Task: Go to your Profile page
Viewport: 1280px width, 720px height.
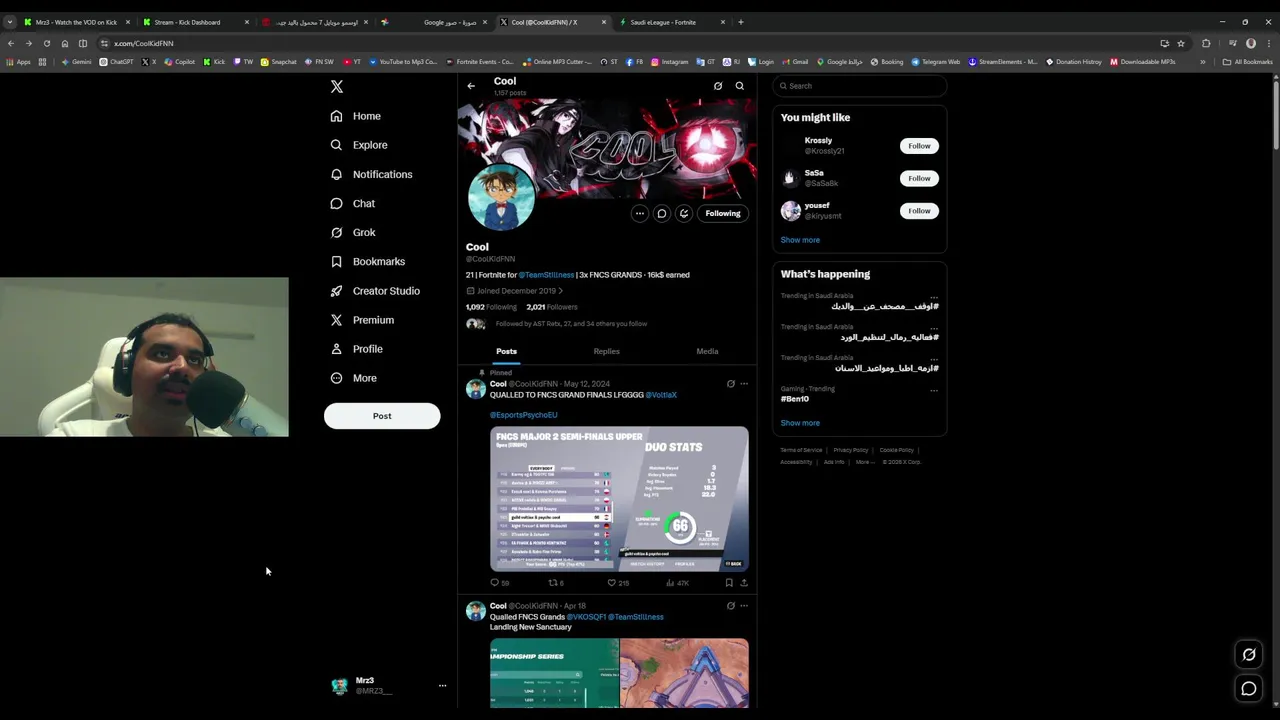Action: tap(357, 349)
